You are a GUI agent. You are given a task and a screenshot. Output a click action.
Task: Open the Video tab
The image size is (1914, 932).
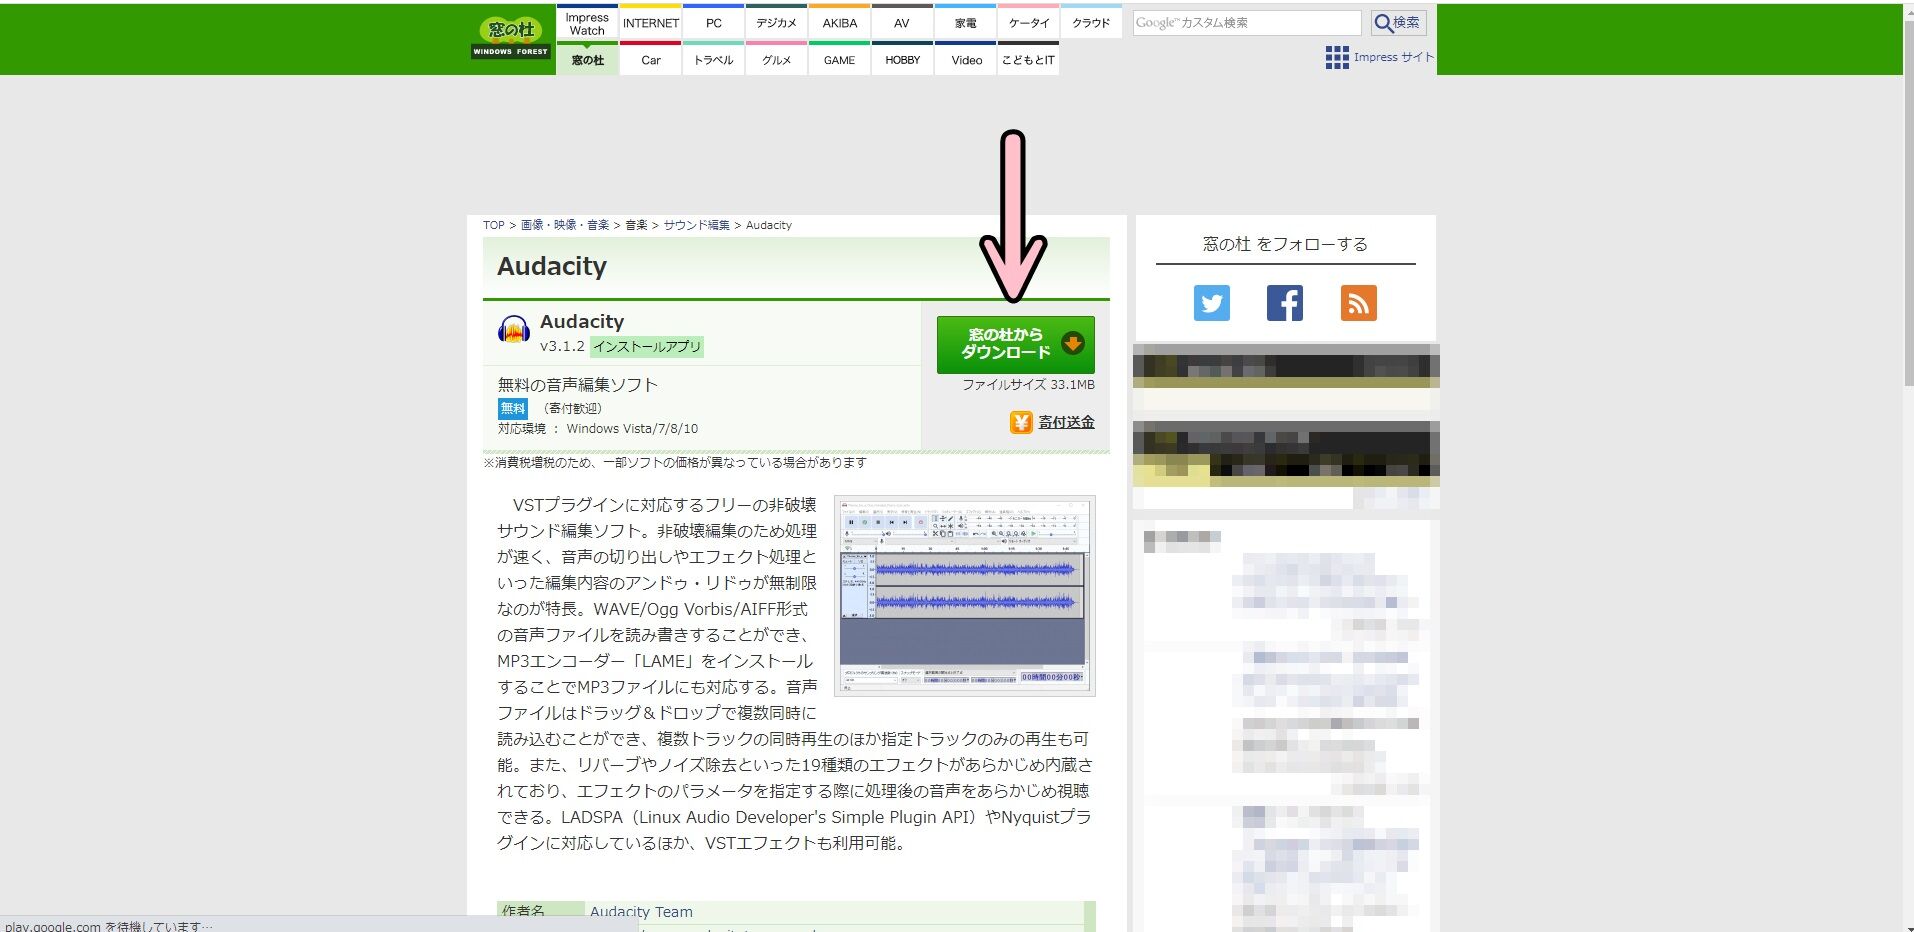click(965, 60)
